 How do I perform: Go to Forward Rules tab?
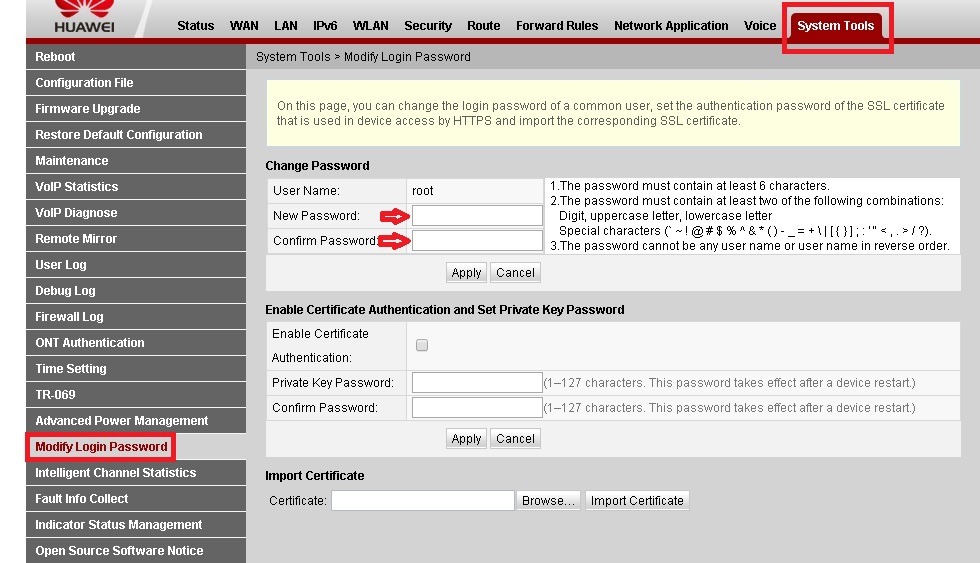(x=557, y=26)
